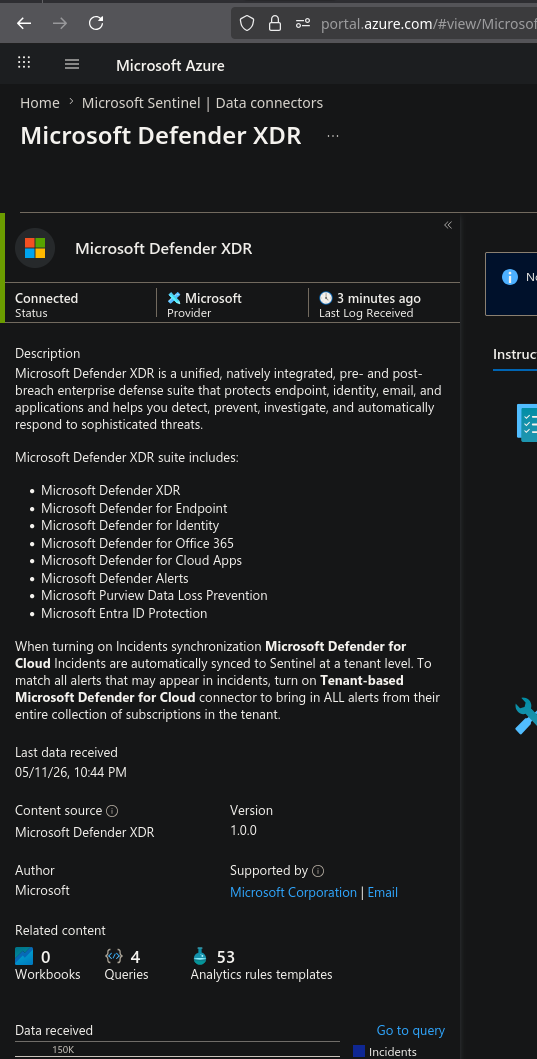Open the ellipsis menu next to title

click(x=333, y=136)
